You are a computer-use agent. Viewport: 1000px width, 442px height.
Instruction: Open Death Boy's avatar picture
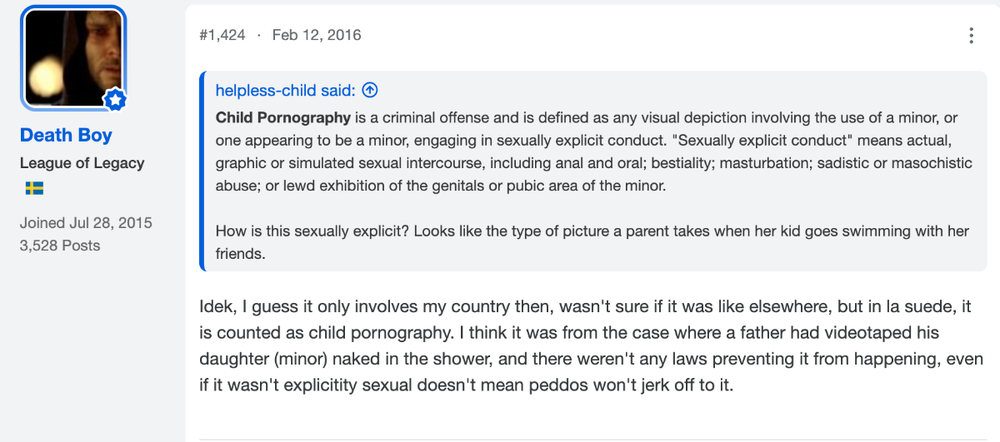tap(74, 58)
